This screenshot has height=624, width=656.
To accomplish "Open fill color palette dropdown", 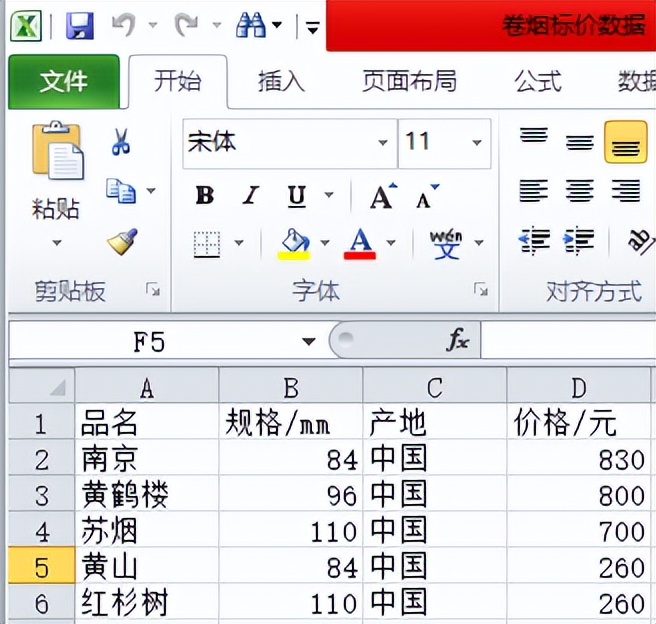I will pos(325,243).
